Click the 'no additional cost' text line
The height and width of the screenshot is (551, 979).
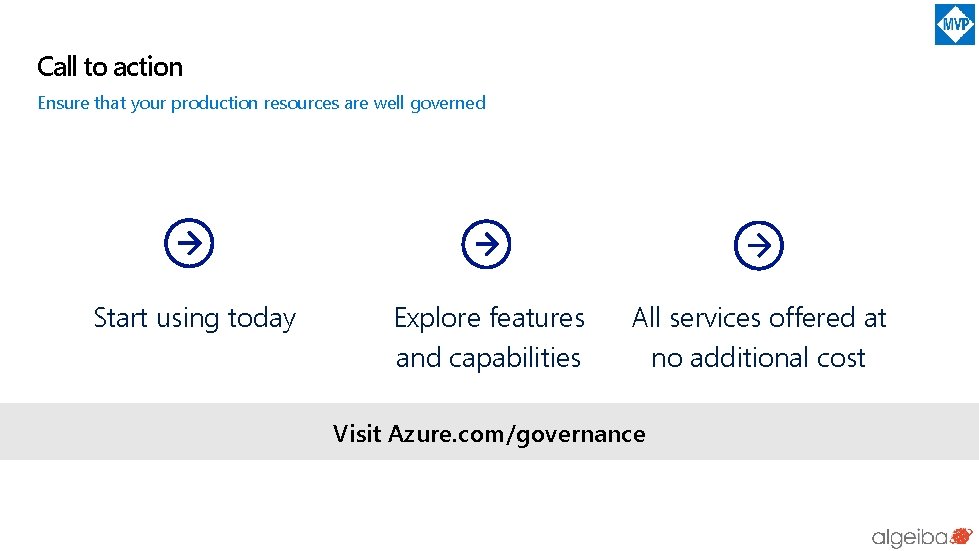pos(758,358)
